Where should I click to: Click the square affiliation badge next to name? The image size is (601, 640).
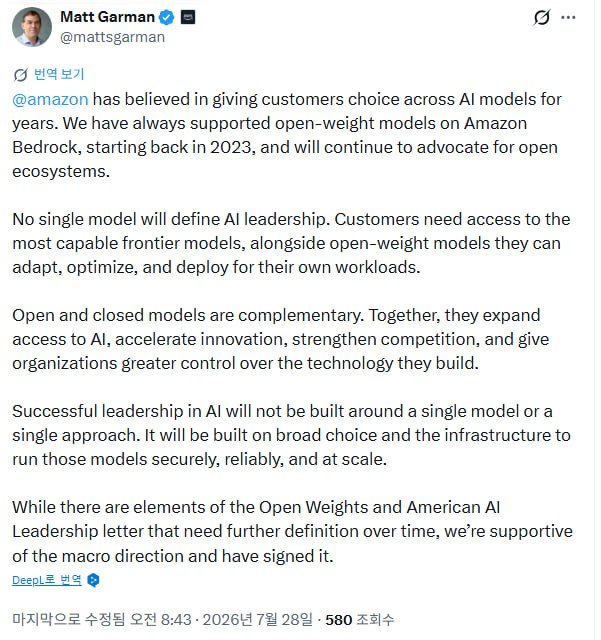(x=188, y=17)
